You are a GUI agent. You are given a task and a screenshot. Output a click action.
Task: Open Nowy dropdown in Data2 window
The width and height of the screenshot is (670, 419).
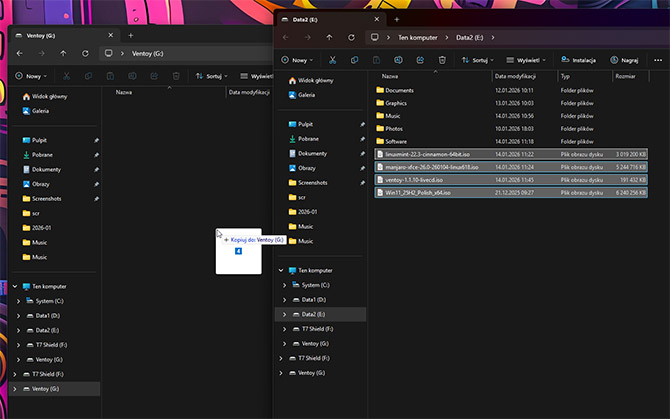297,60
